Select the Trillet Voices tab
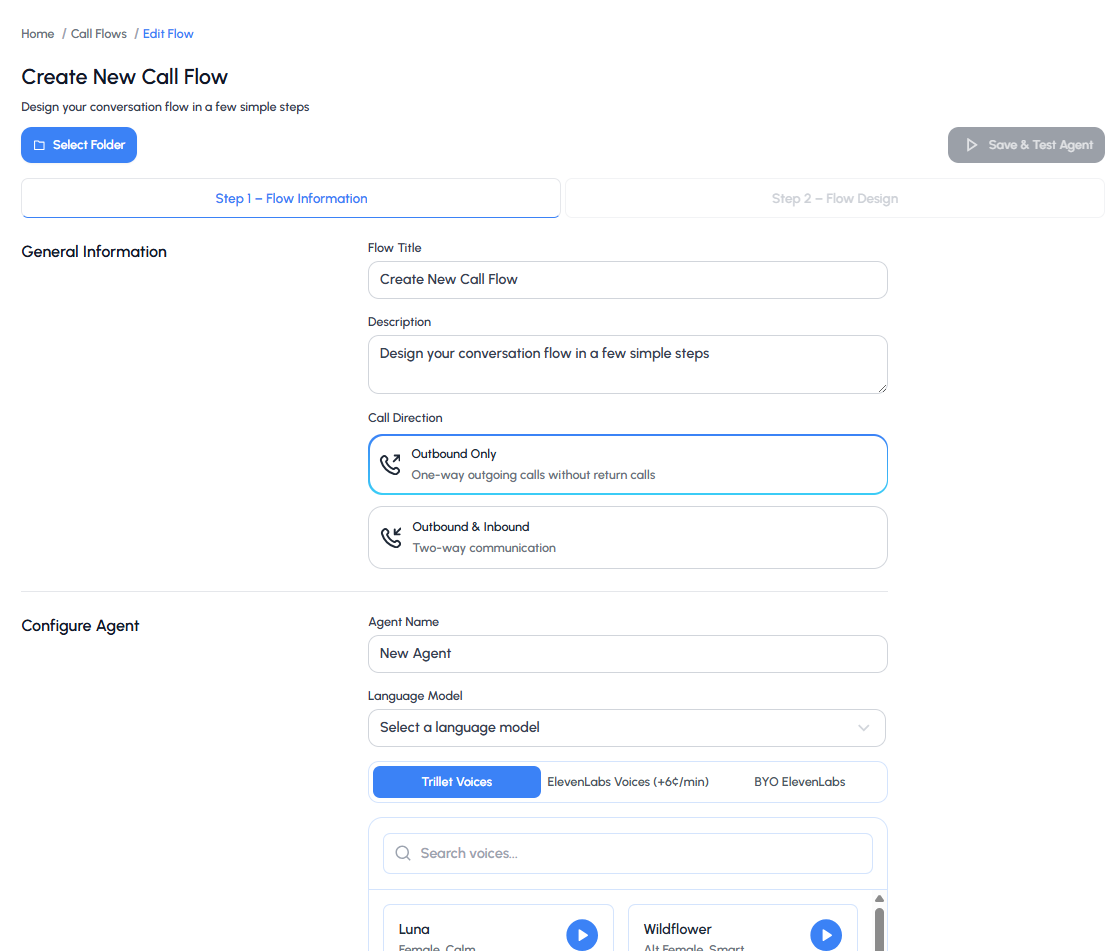Screen dimensions: 1113x951 [x=457, y=782]
